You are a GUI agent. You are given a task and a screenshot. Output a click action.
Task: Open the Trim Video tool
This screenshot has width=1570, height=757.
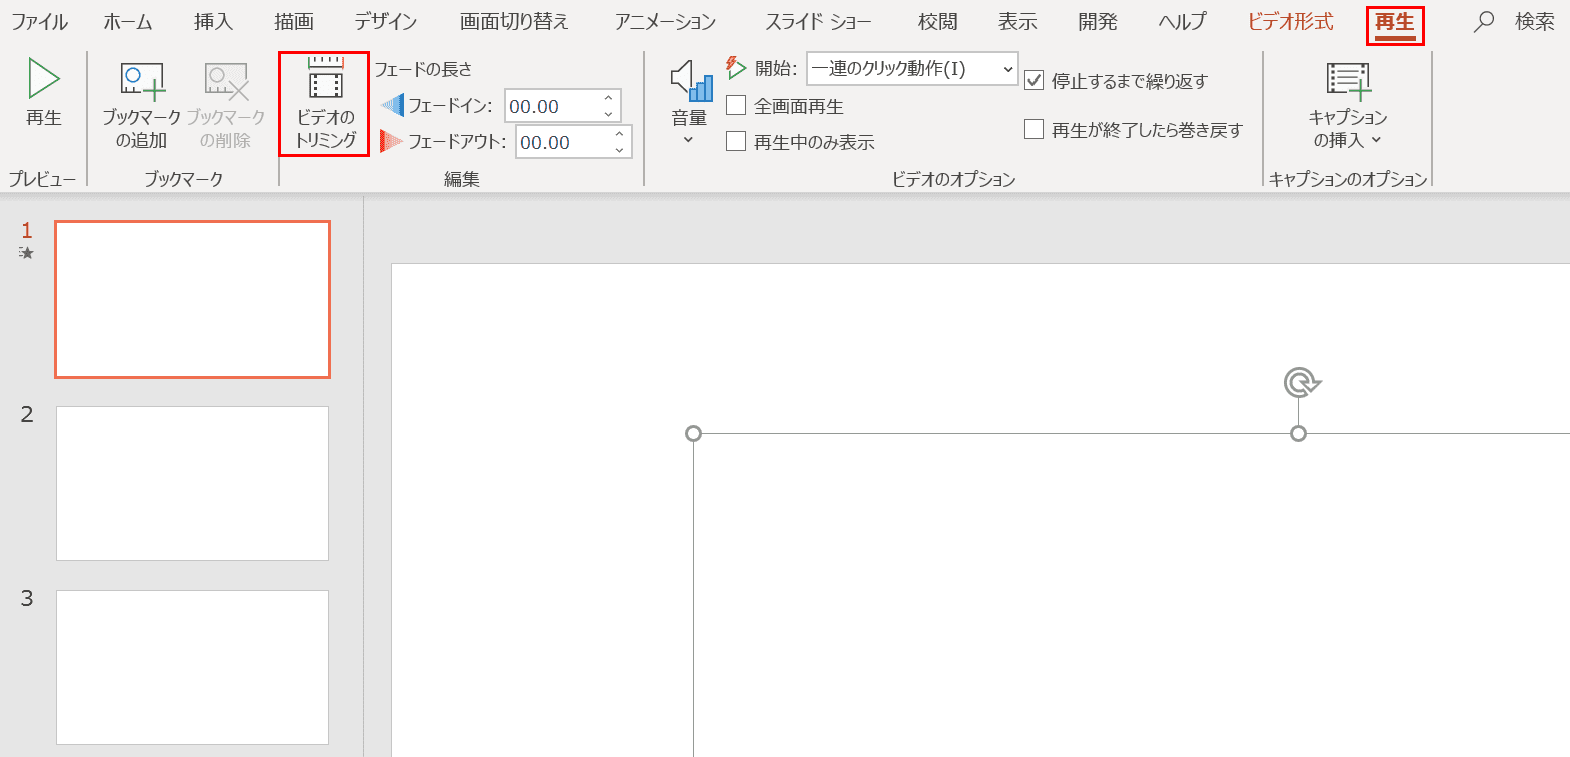click(325, 104)
